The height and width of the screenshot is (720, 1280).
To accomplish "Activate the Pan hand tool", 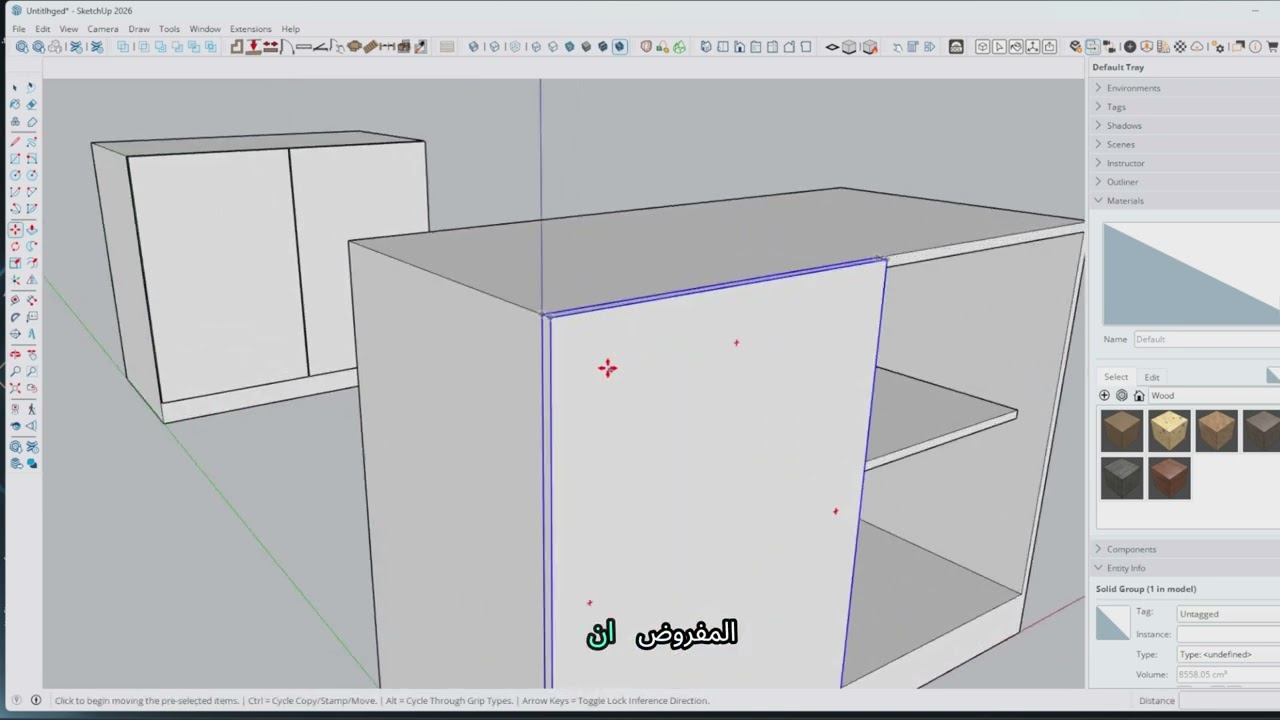I will [32, 355].
